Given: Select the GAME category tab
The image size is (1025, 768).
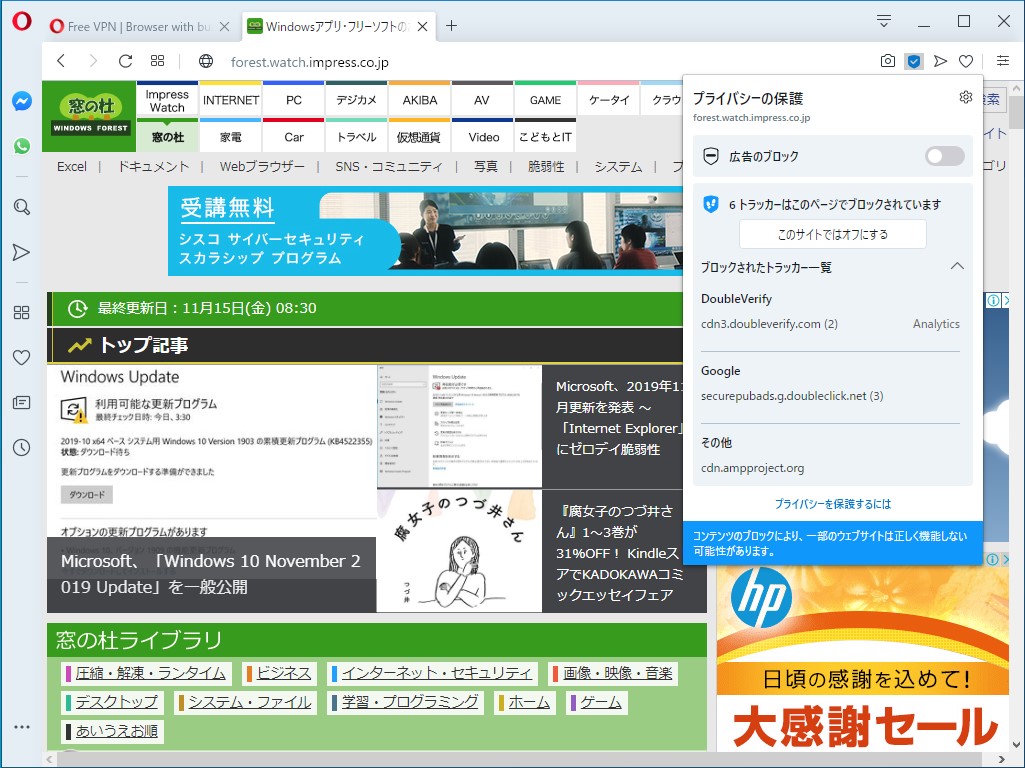Looking at the screenshot, I should click(545, 99).
